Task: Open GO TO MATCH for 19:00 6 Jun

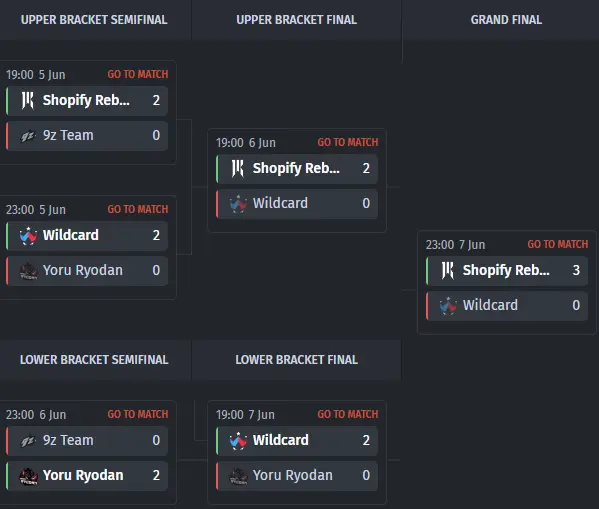Action: click(x=348, y=142)
